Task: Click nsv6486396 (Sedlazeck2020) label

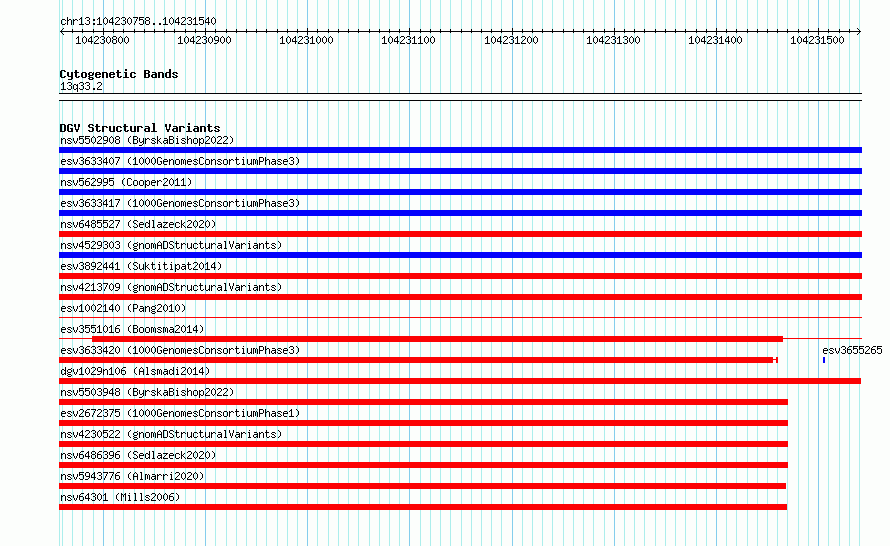Action: [138, 455]
